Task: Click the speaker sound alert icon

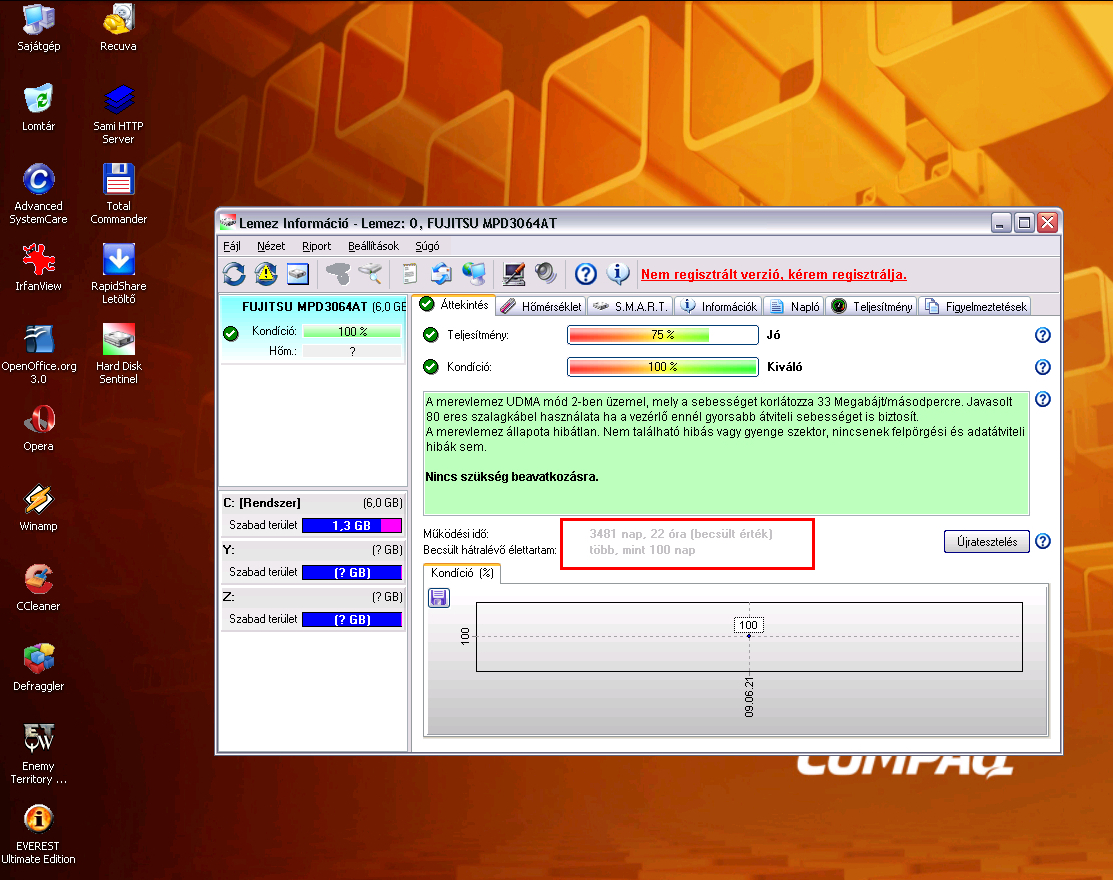Action: point(546,274)
